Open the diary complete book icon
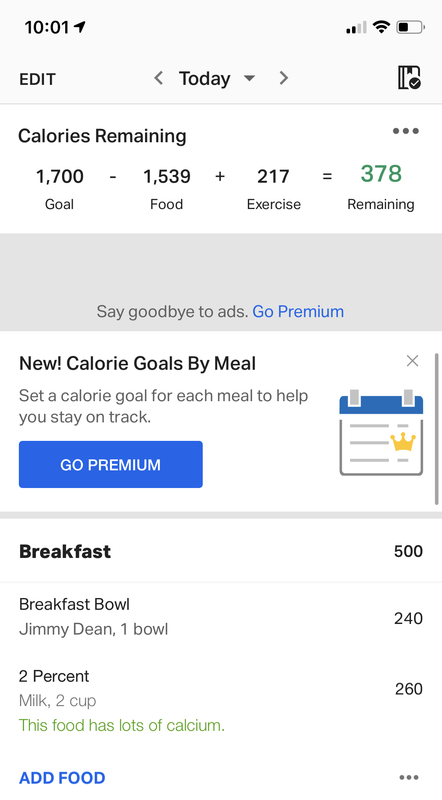This screenshot has width=442, height=800. 409,78
